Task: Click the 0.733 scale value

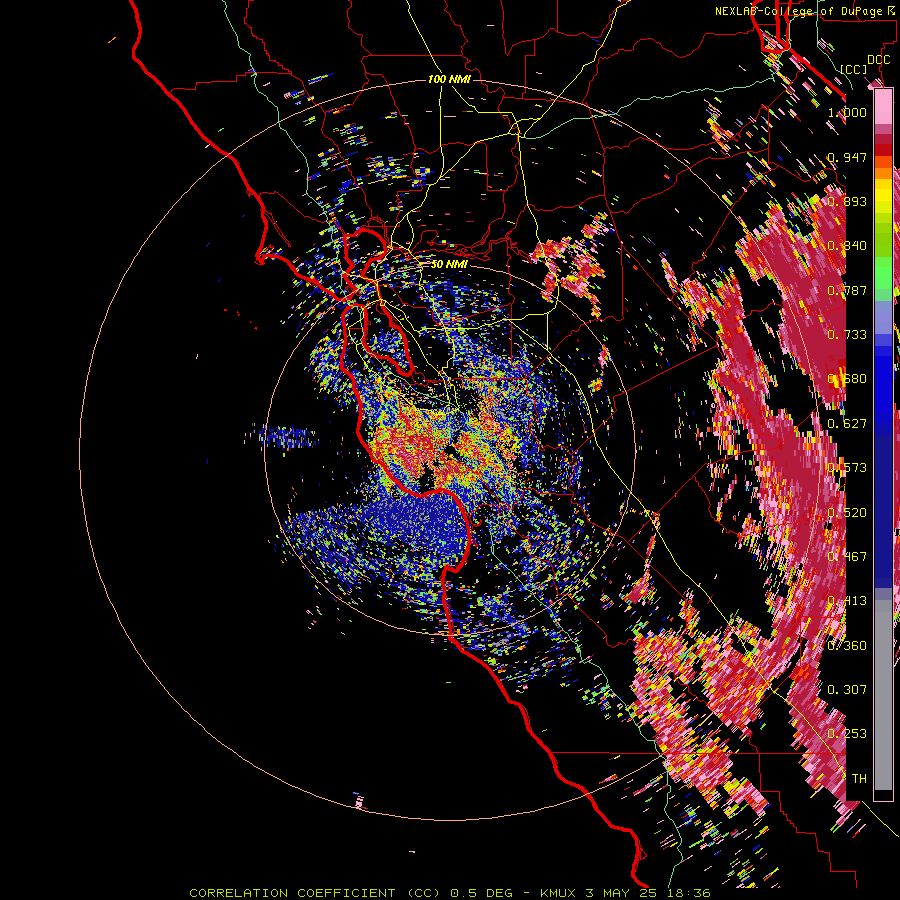Action: coord(847,335)
